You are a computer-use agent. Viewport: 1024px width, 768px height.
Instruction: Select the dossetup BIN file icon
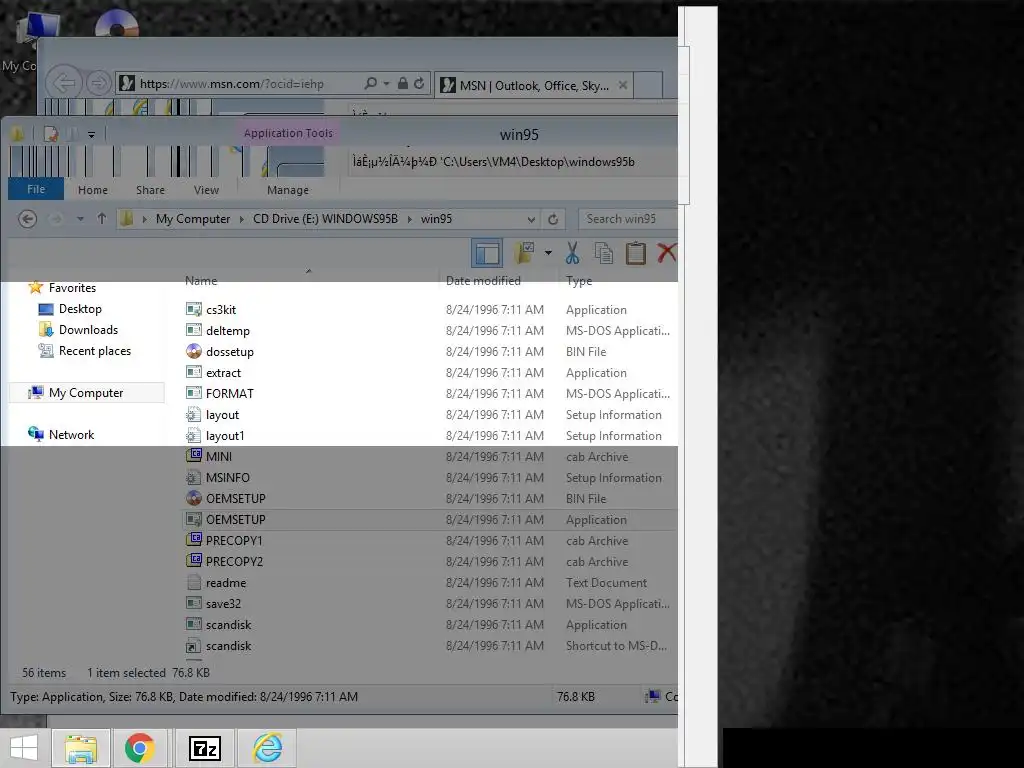193,351
